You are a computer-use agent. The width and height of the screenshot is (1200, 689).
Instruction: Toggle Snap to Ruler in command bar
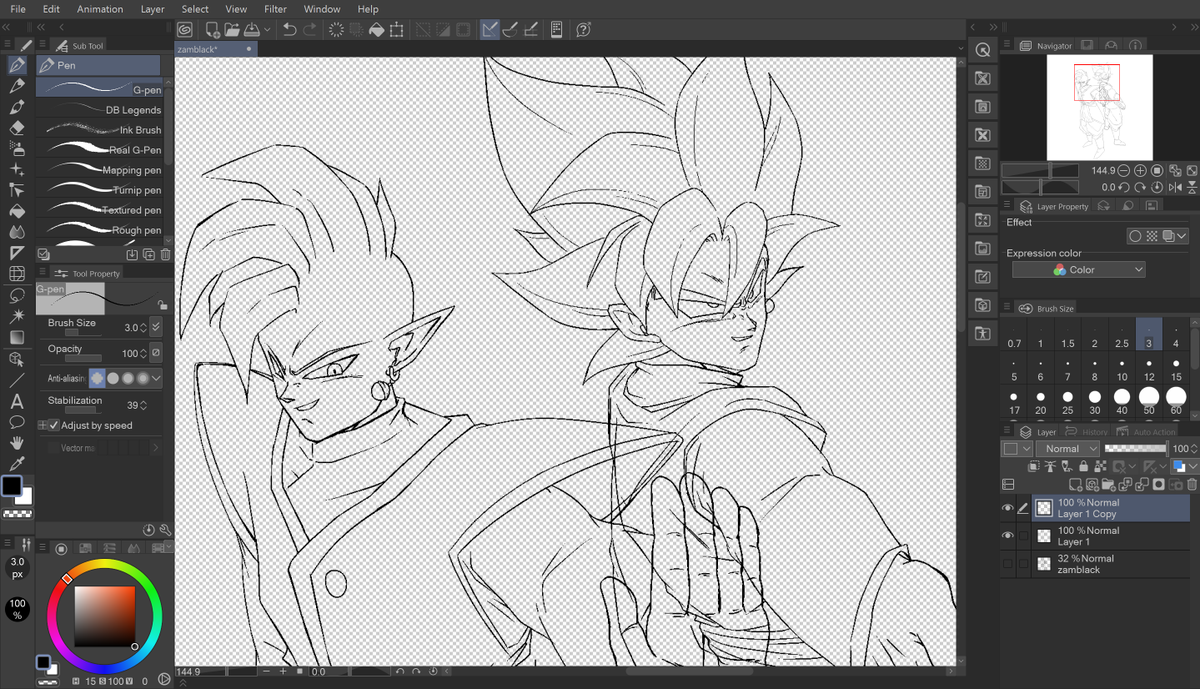click(490, 30)
